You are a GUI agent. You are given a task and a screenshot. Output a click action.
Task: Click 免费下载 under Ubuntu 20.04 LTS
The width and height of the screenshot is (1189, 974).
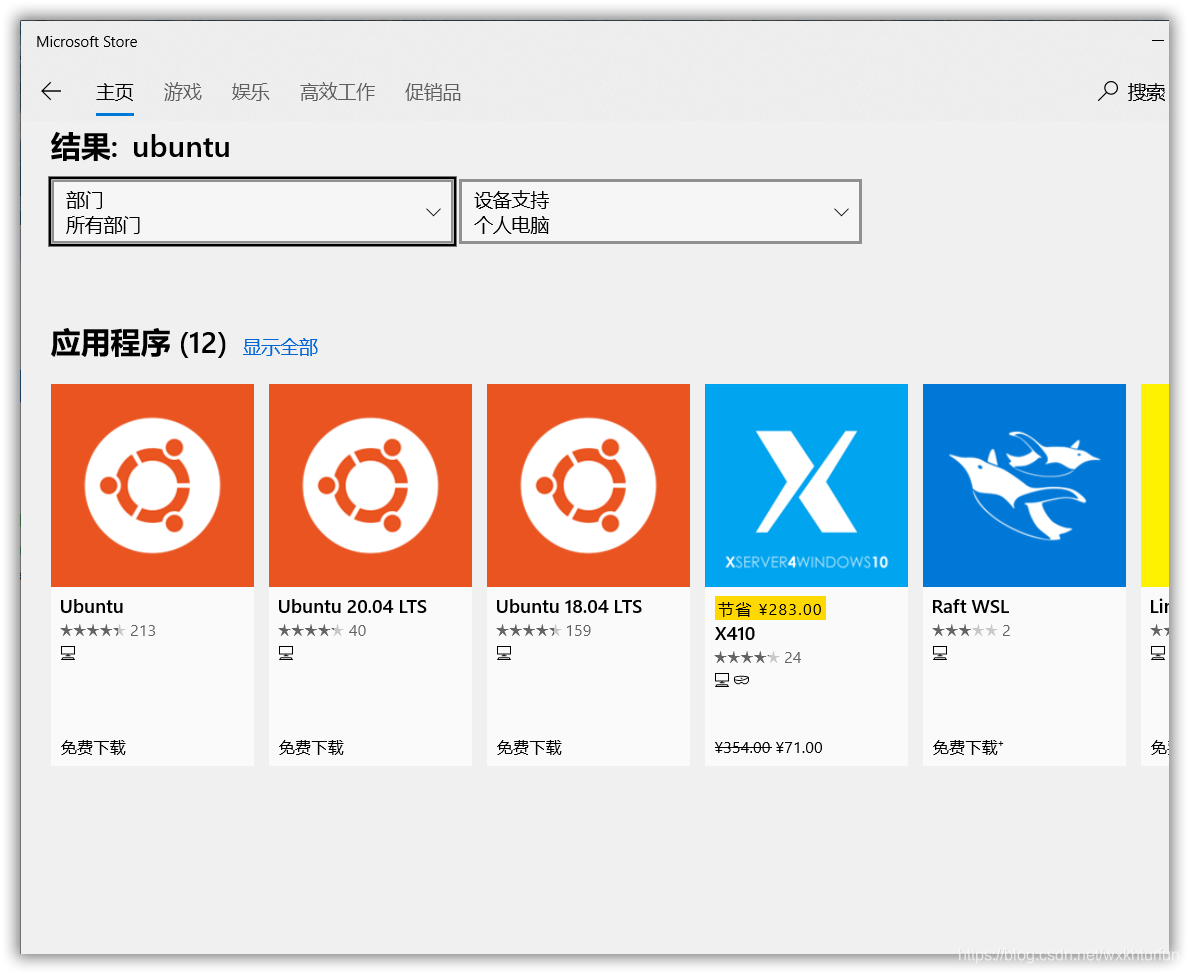click(x=311, y=748)
